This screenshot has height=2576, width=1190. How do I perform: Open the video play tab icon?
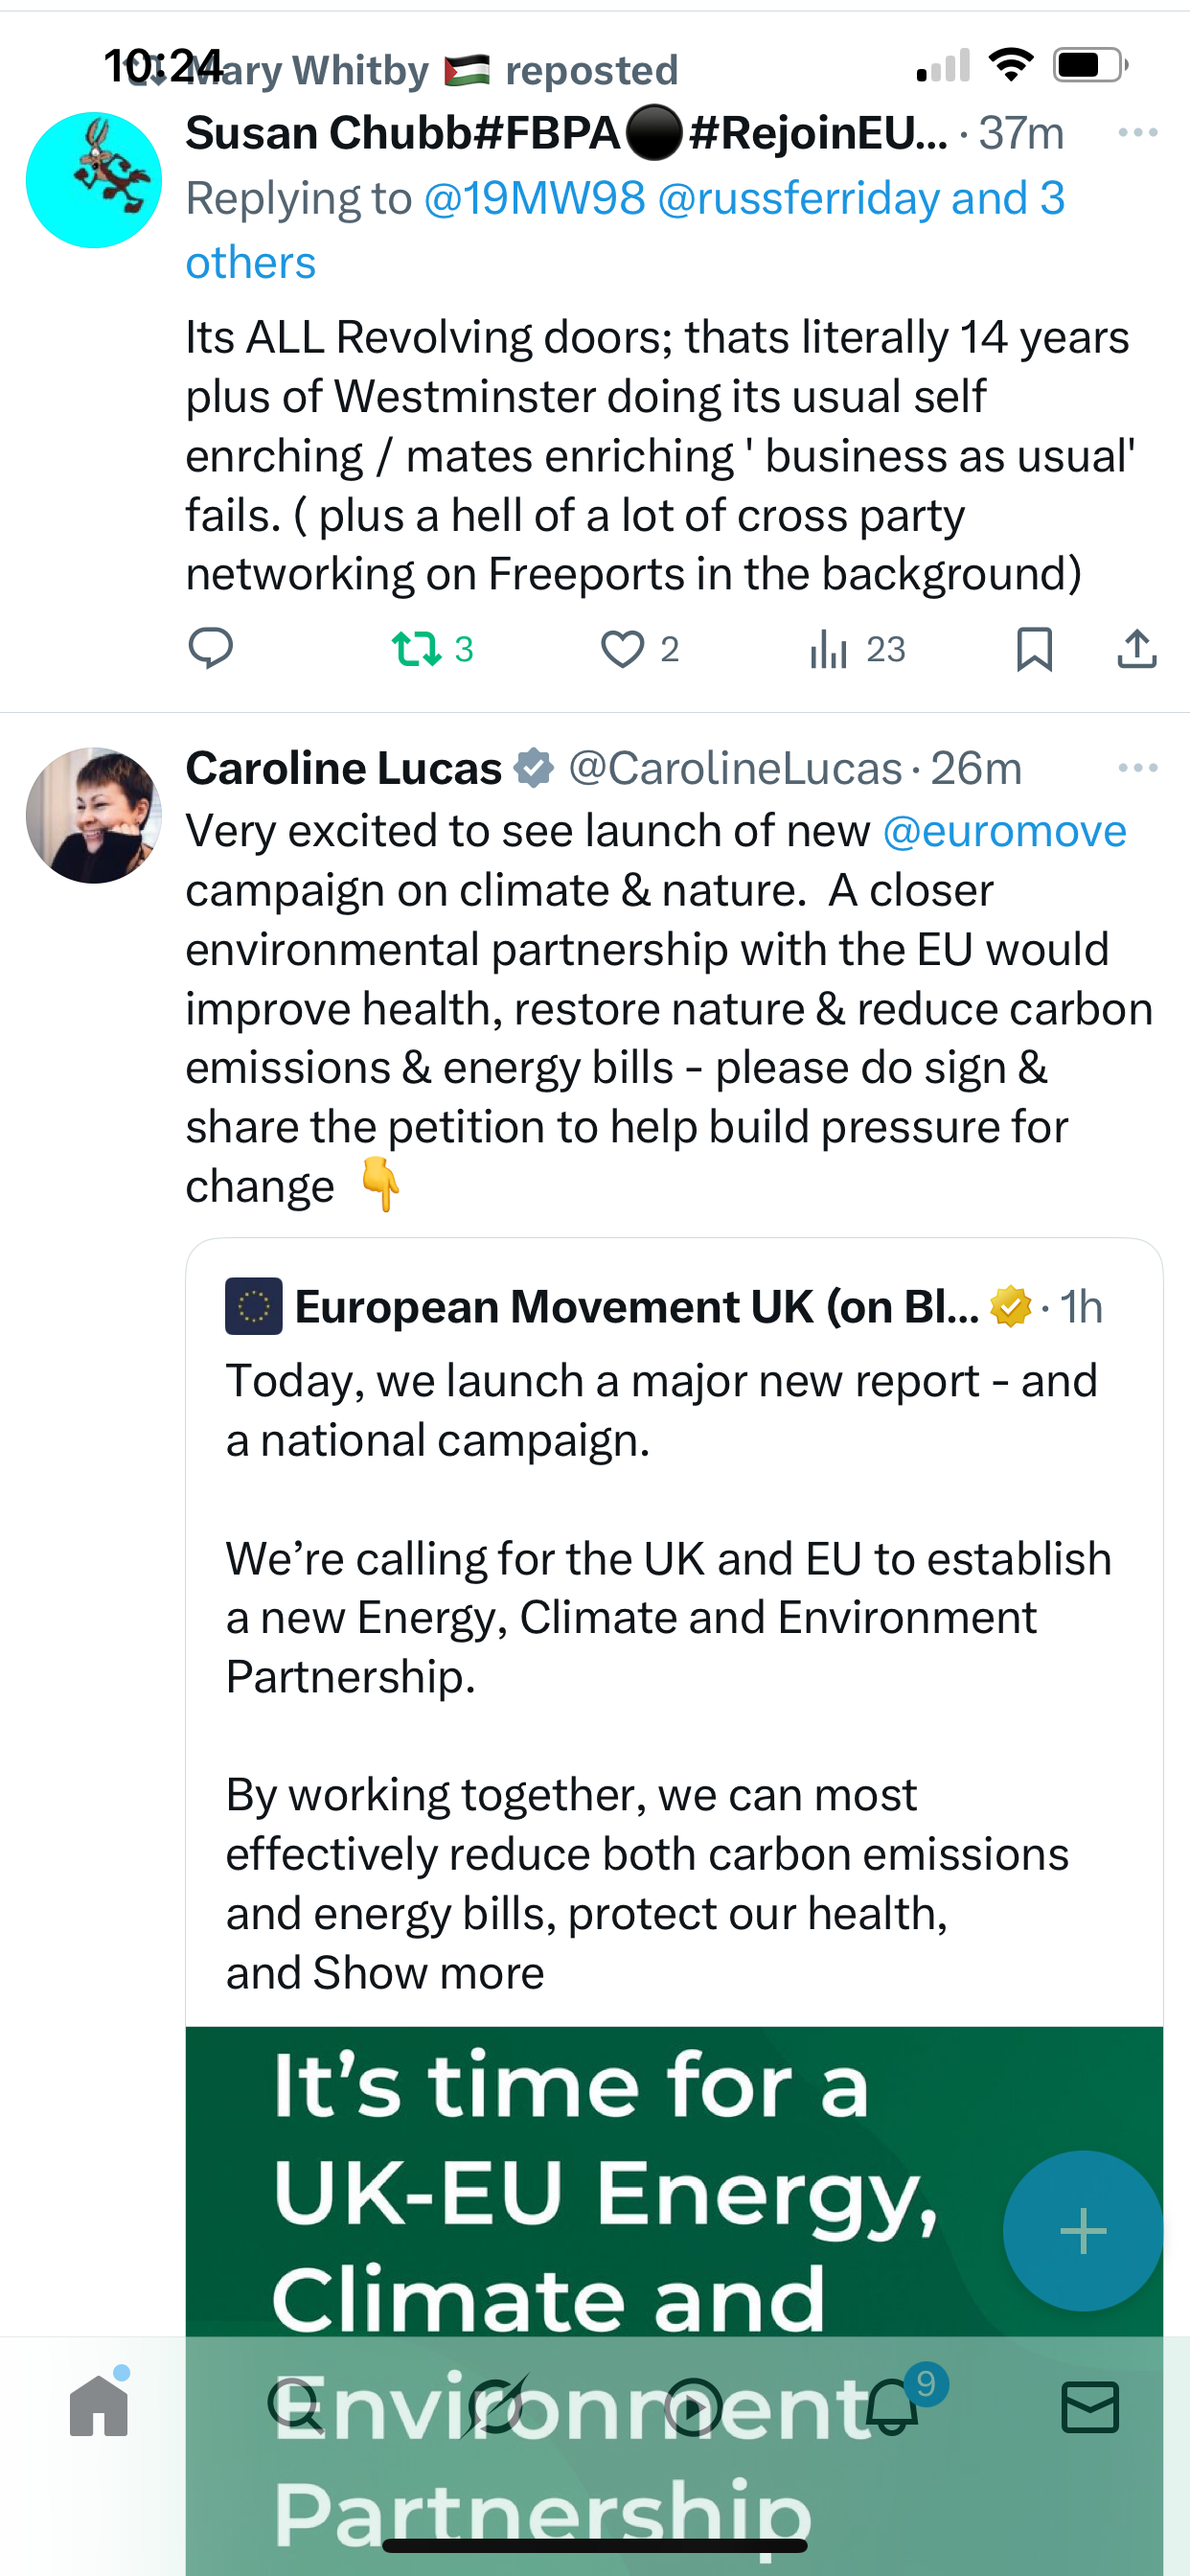click(x=693, y=2406)
